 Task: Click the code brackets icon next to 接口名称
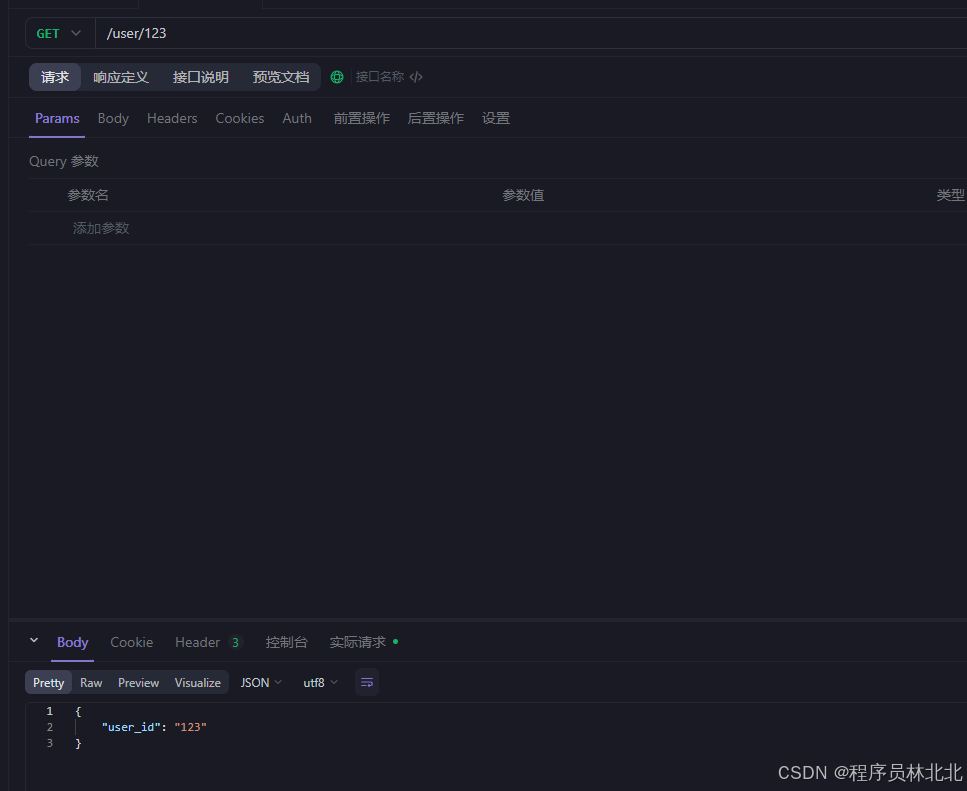[x=416, y=77]
